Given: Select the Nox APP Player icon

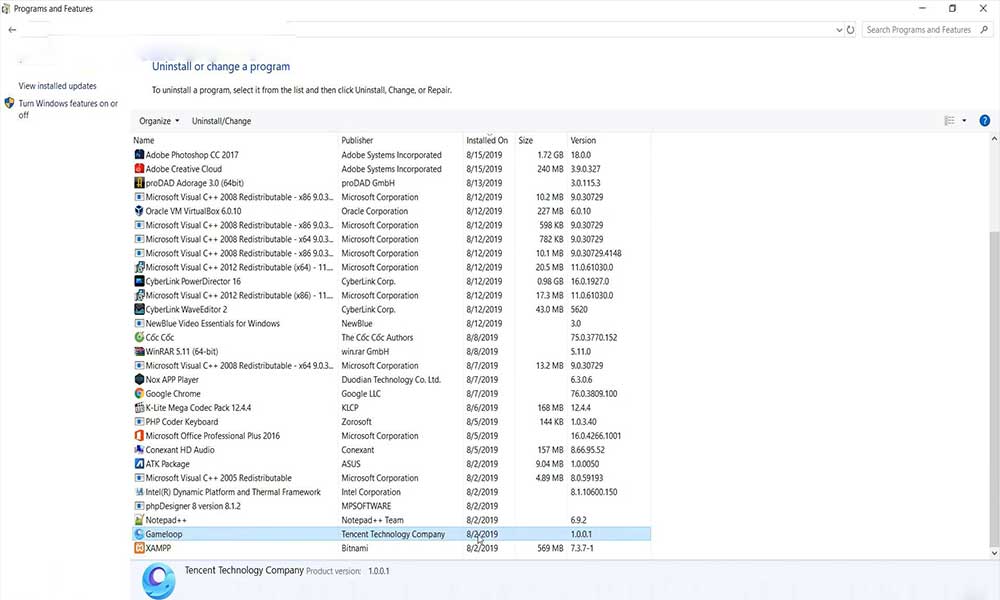Looking at the screenshot, I should coord(139,379).
